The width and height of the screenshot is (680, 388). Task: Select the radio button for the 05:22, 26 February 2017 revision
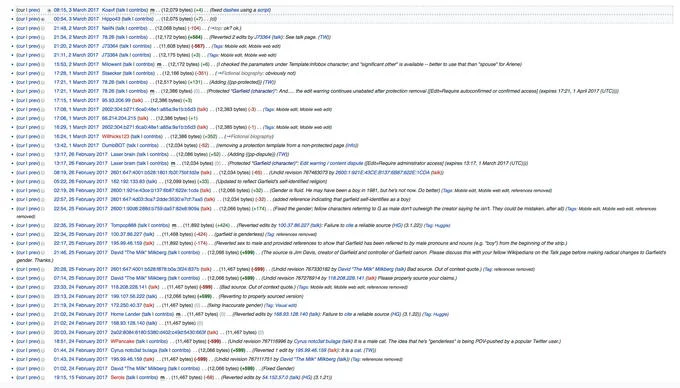tap(43, 182)
